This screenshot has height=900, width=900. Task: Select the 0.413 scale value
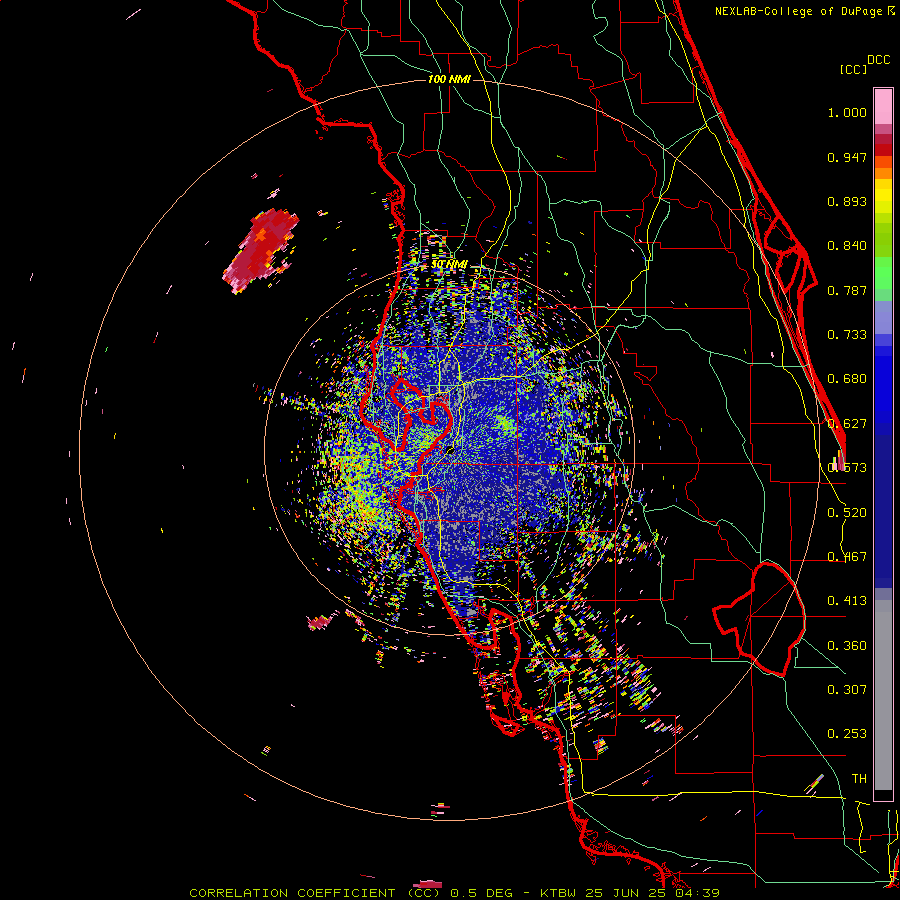pos(847,601)
